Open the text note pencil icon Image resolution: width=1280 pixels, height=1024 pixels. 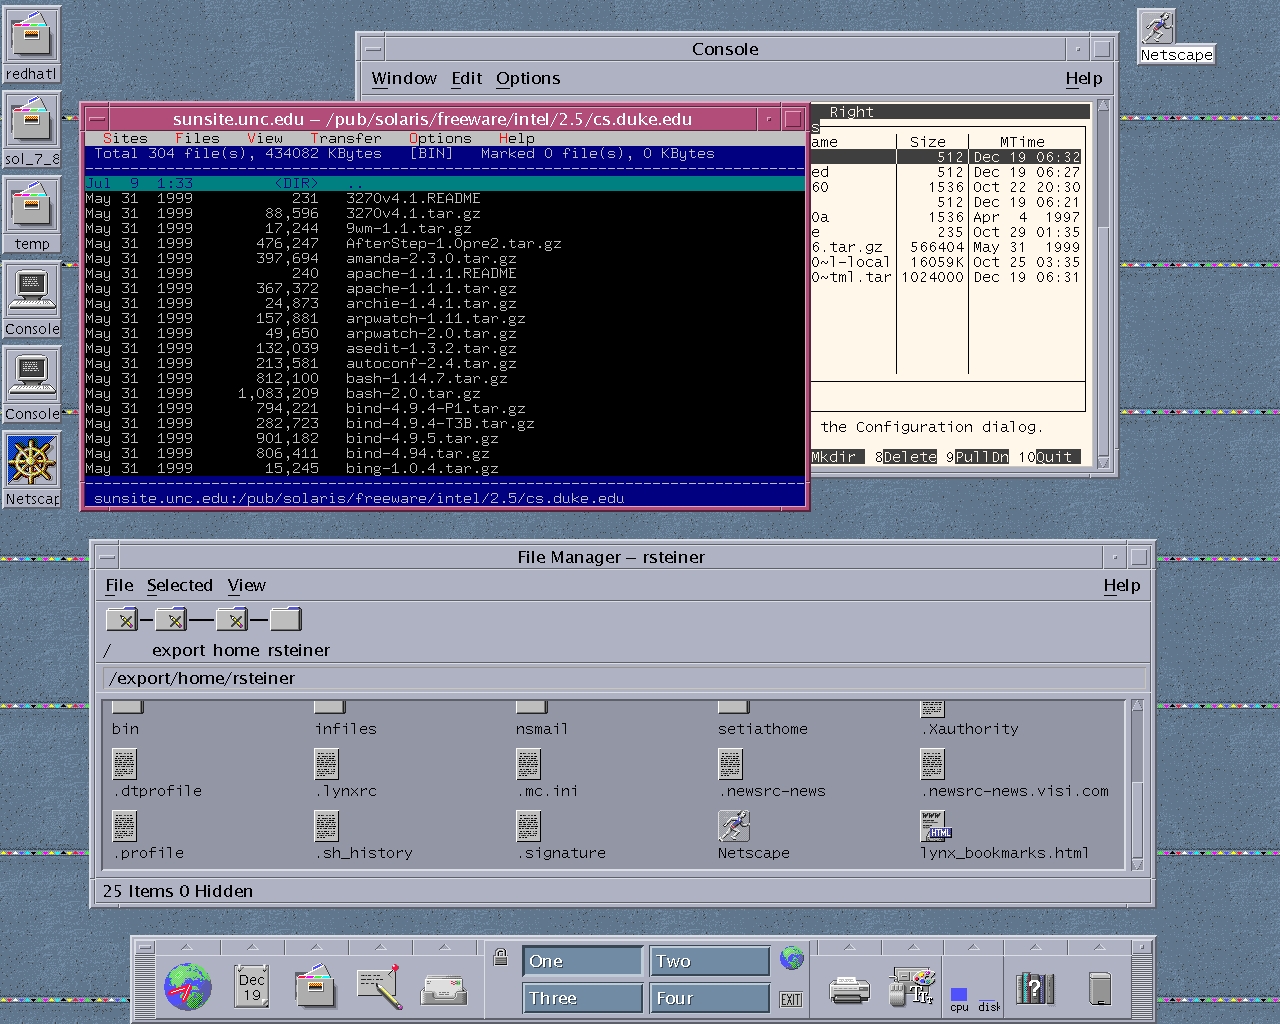(x=379, y=986)
